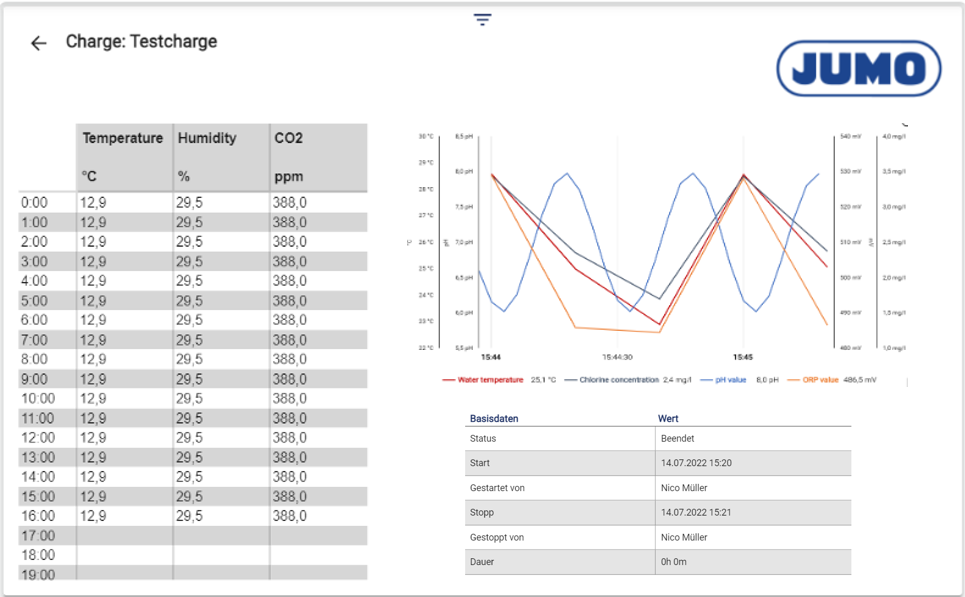Click the Dauer row in Basisdaten table
Viewport: 965px width, 597px height.
coord(658,562)
